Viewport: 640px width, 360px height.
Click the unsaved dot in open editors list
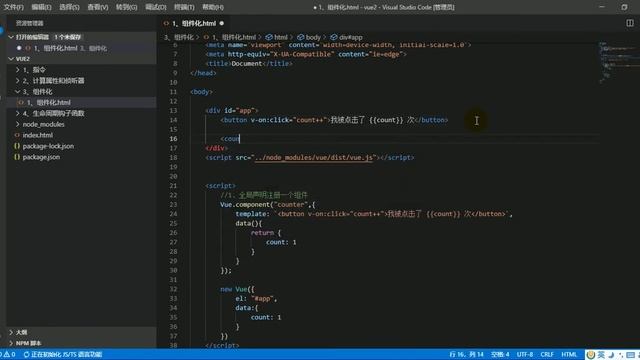tap(19, 48)
